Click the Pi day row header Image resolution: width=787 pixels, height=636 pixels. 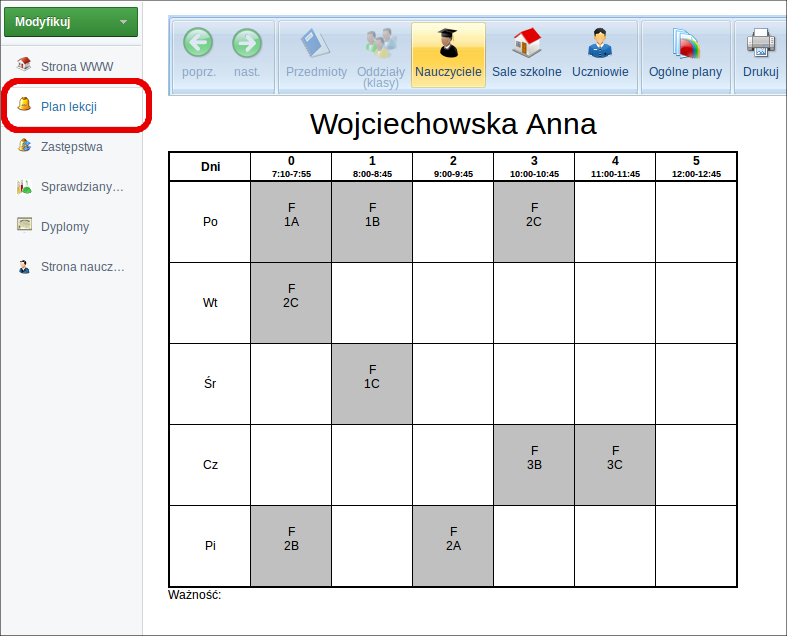(x=210, y=546)
